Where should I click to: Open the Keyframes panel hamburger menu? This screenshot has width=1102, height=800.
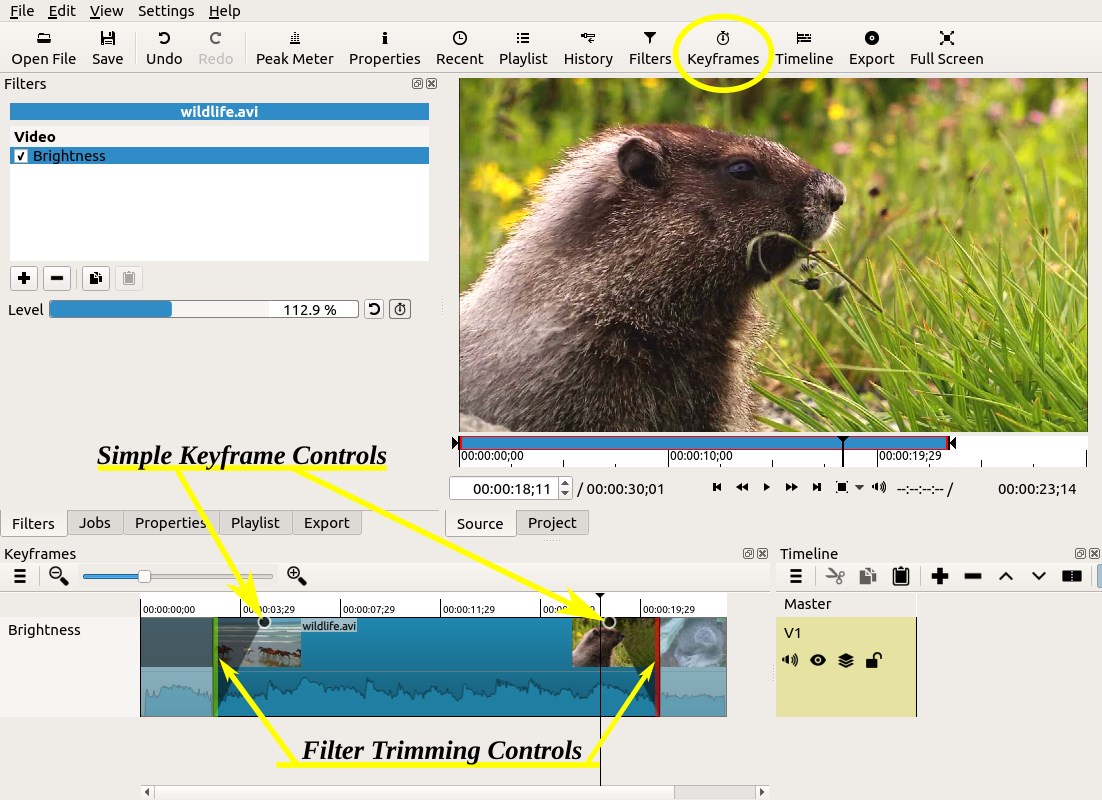pos(18,576)
